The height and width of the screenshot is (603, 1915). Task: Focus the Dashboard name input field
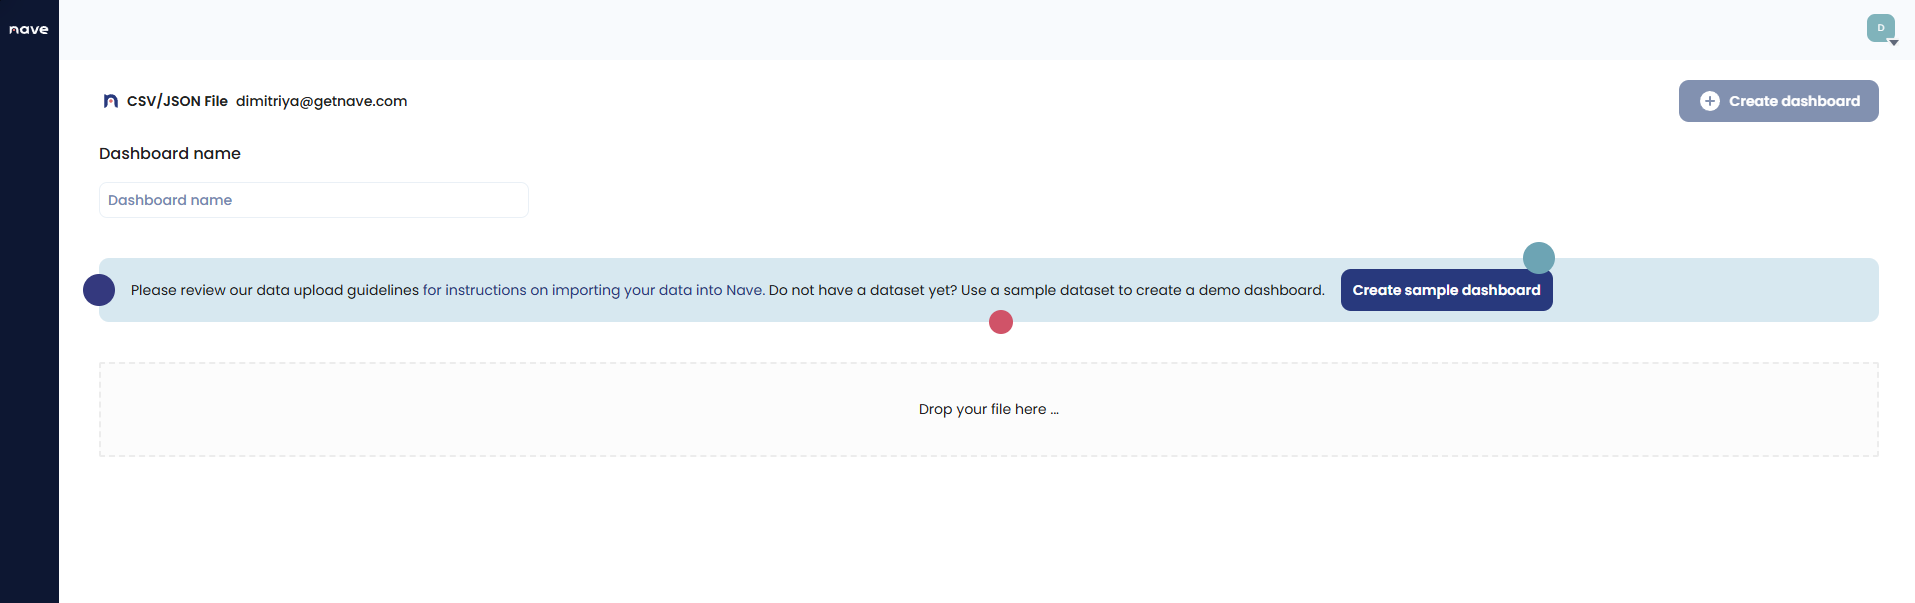point(313,200)
